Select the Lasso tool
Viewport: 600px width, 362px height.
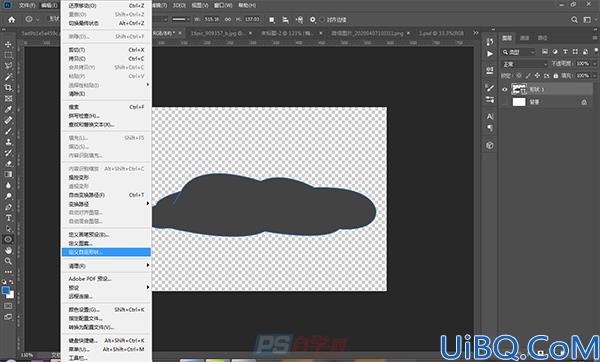coord(8,66)
